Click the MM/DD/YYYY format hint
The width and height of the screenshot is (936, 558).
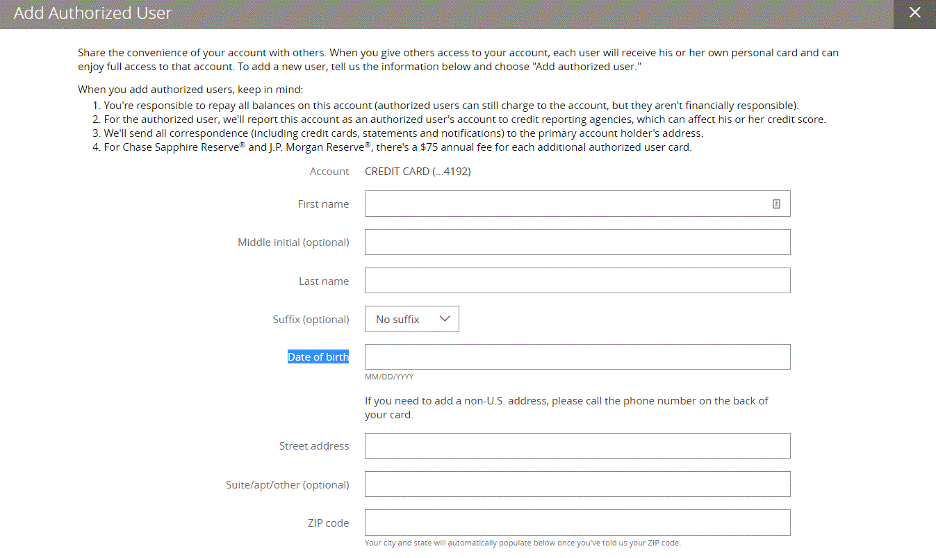point(389,377)
